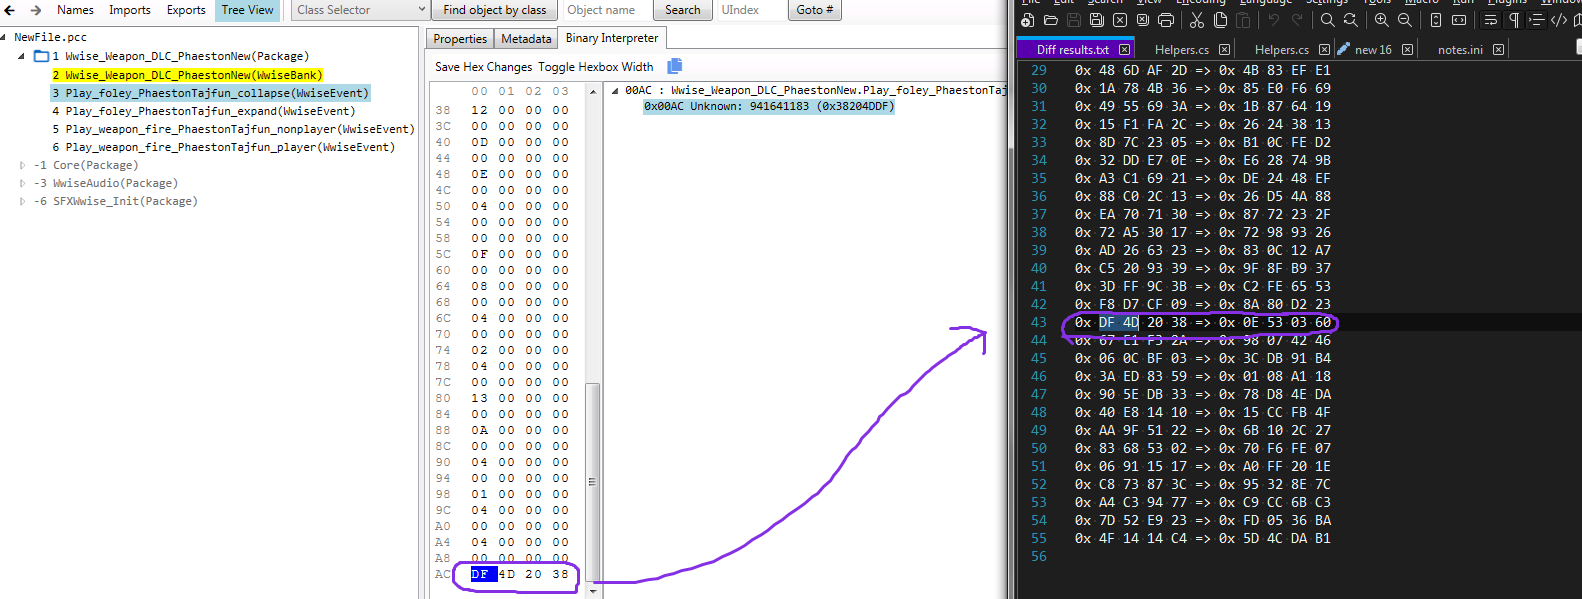Switch to the Properties tab

click(x=460, y=39)
